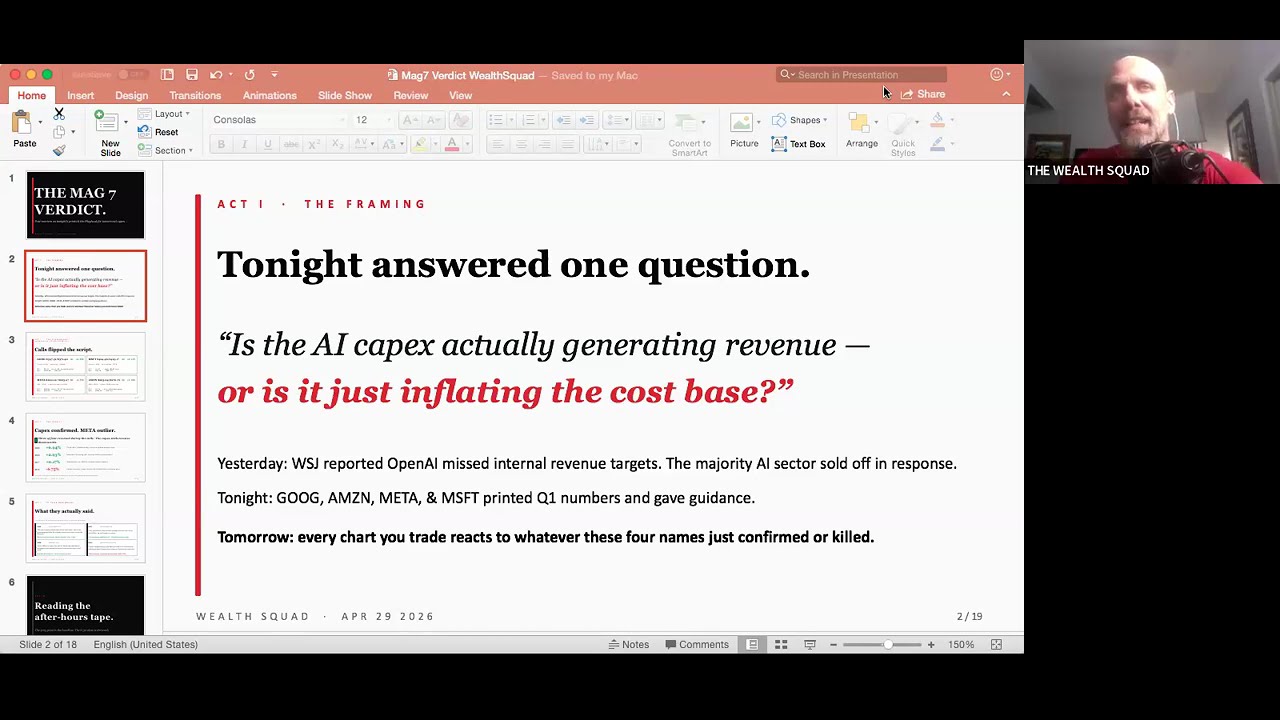The height and width of the screenshot is (720, 1280).
Task: Click the English (United States) language indicator
Action: point(145,645)
